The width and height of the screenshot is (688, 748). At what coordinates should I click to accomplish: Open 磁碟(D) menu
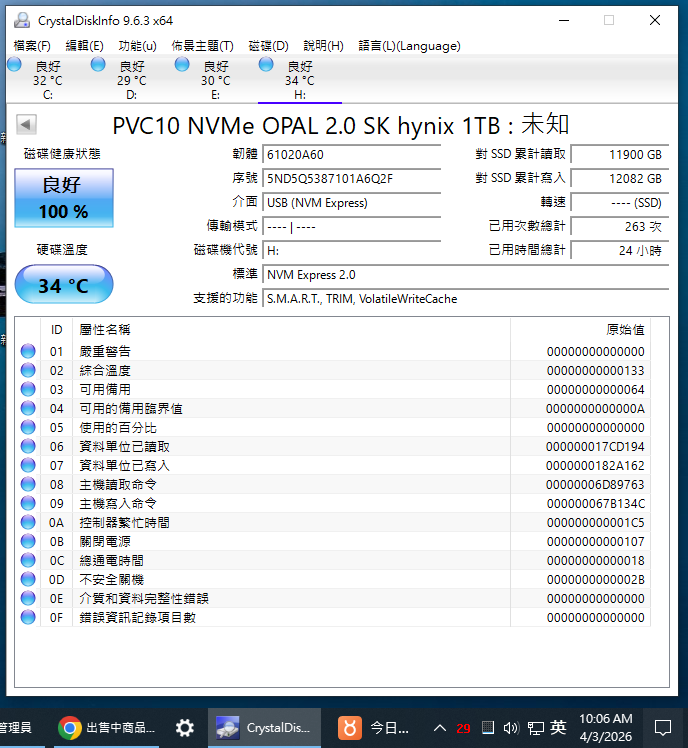[269, 46]
